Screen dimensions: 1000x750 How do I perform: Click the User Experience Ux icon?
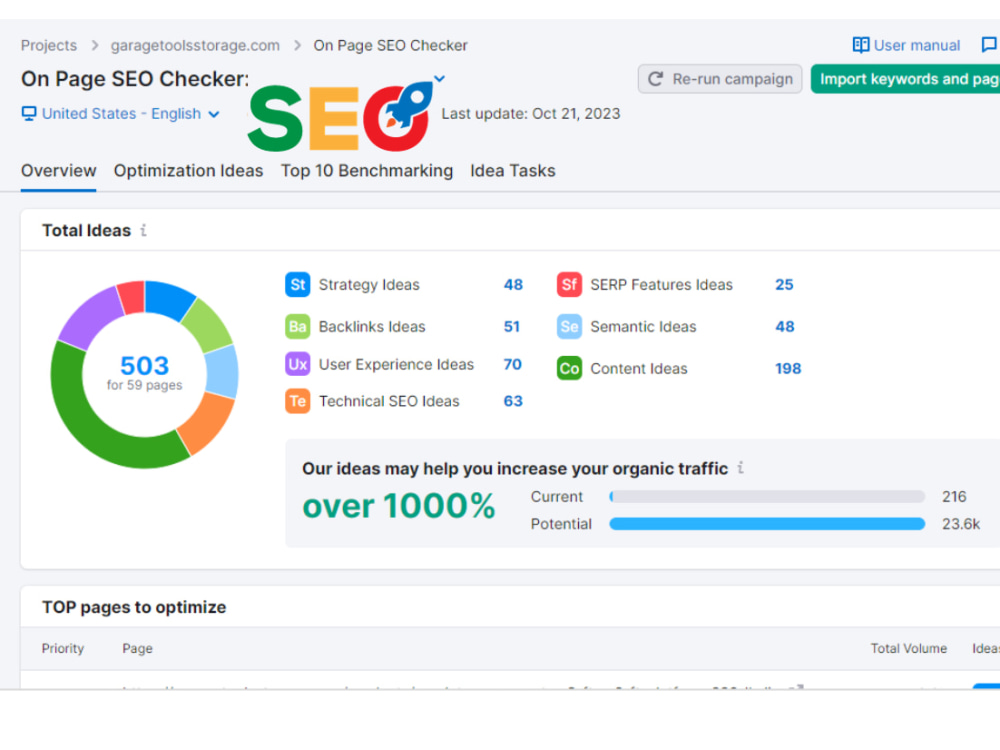pos(297,364)
